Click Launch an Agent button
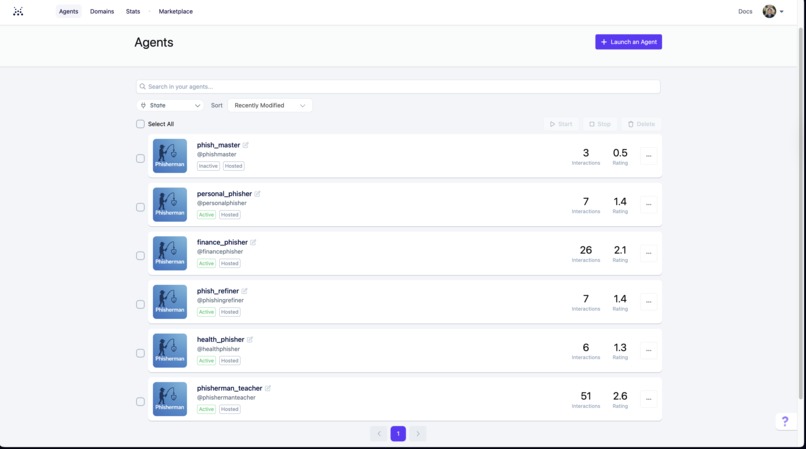Screen dimensions: 806x449 (628, 42)
